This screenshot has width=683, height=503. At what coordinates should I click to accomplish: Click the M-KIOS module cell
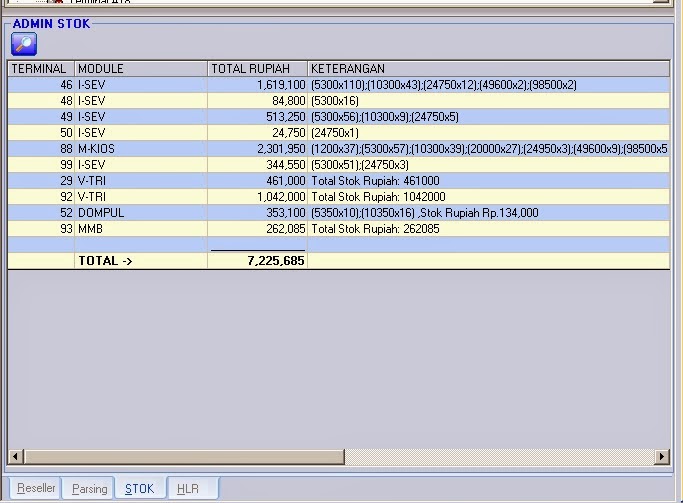(x=141, y=149)
